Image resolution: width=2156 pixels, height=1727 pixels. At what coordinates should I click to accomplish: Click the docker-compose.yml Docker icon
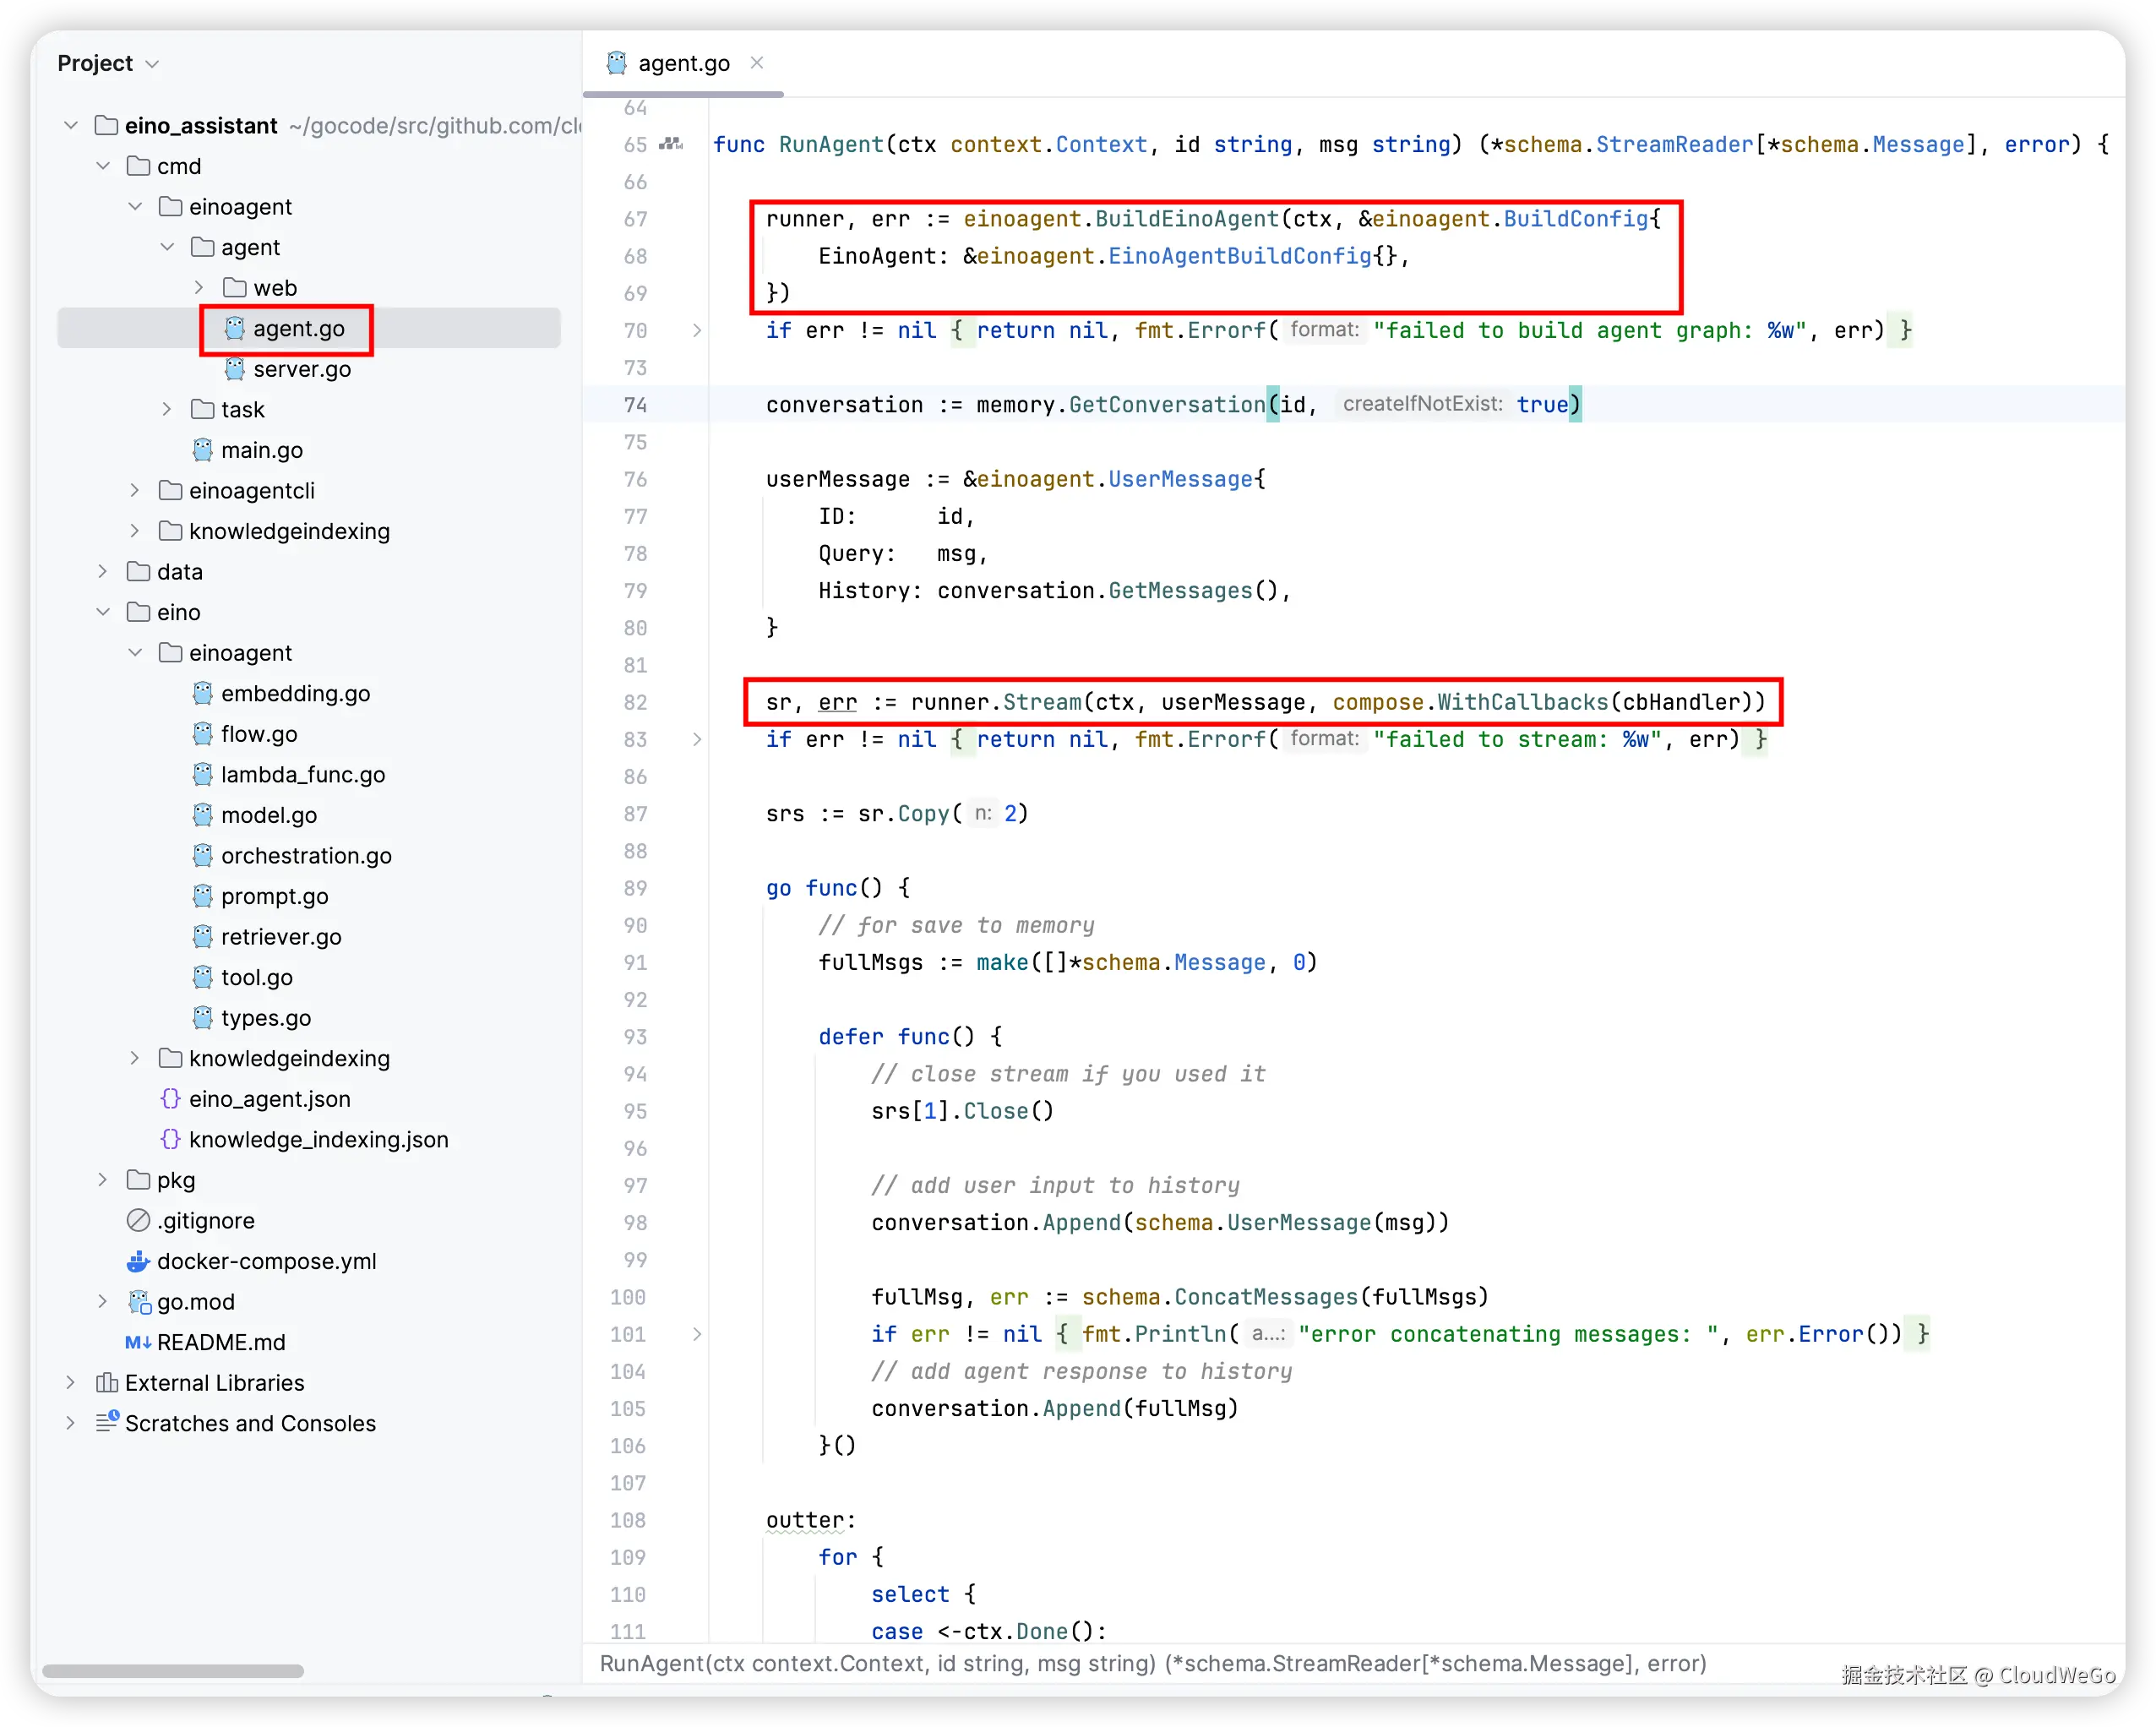pyautogui.click(x=138, y=1261)
